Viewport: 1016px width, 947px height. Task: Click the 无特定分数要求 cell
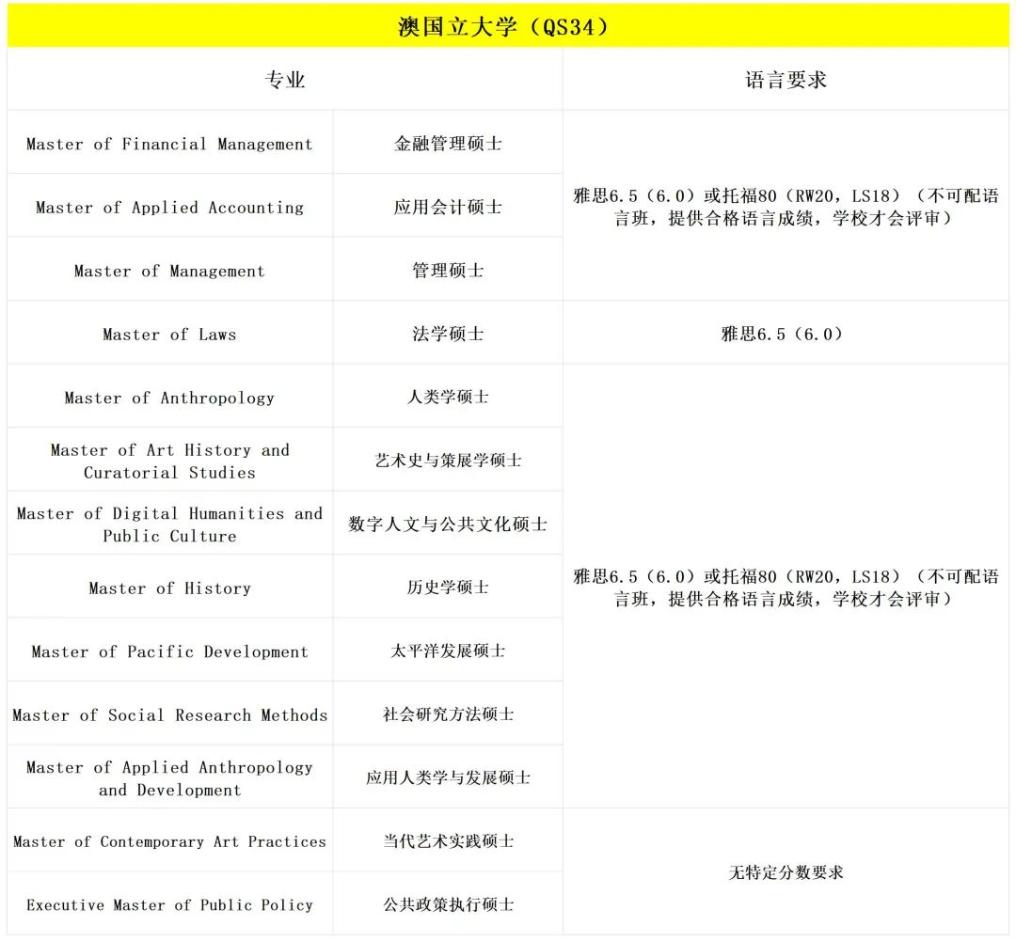click(785, 873)
